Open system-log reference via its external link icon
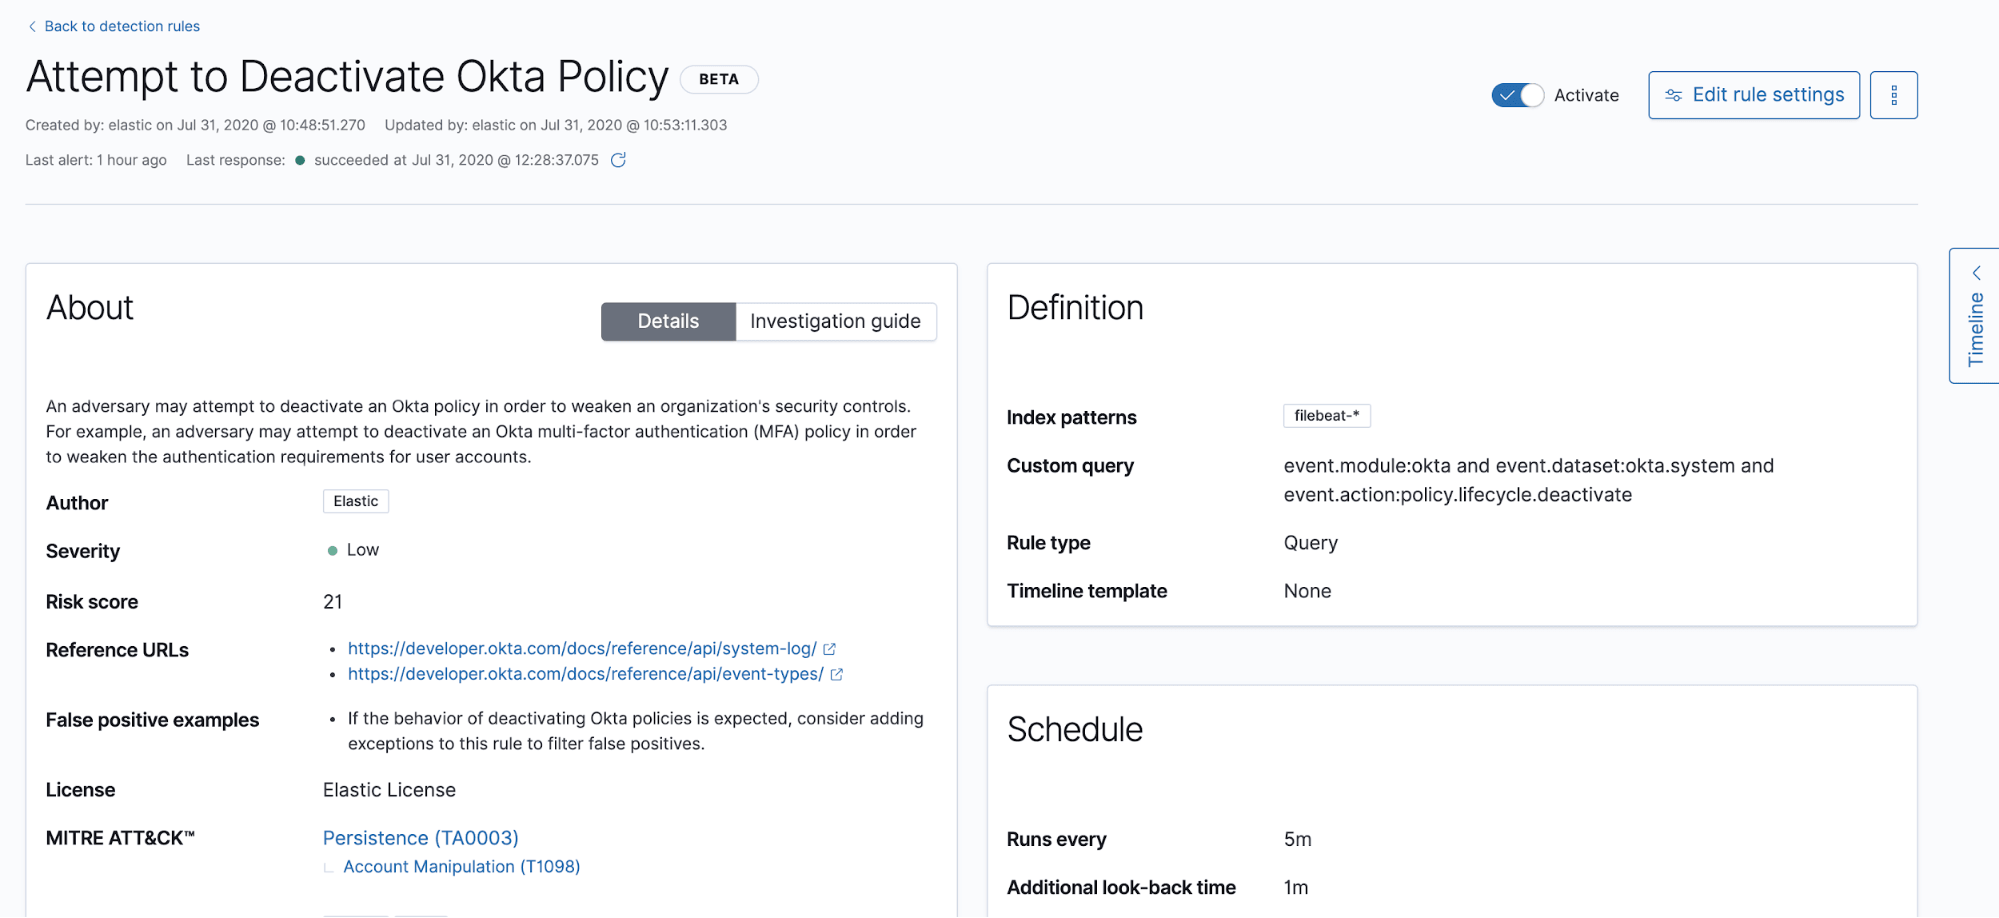 click(x=830, y=648)
